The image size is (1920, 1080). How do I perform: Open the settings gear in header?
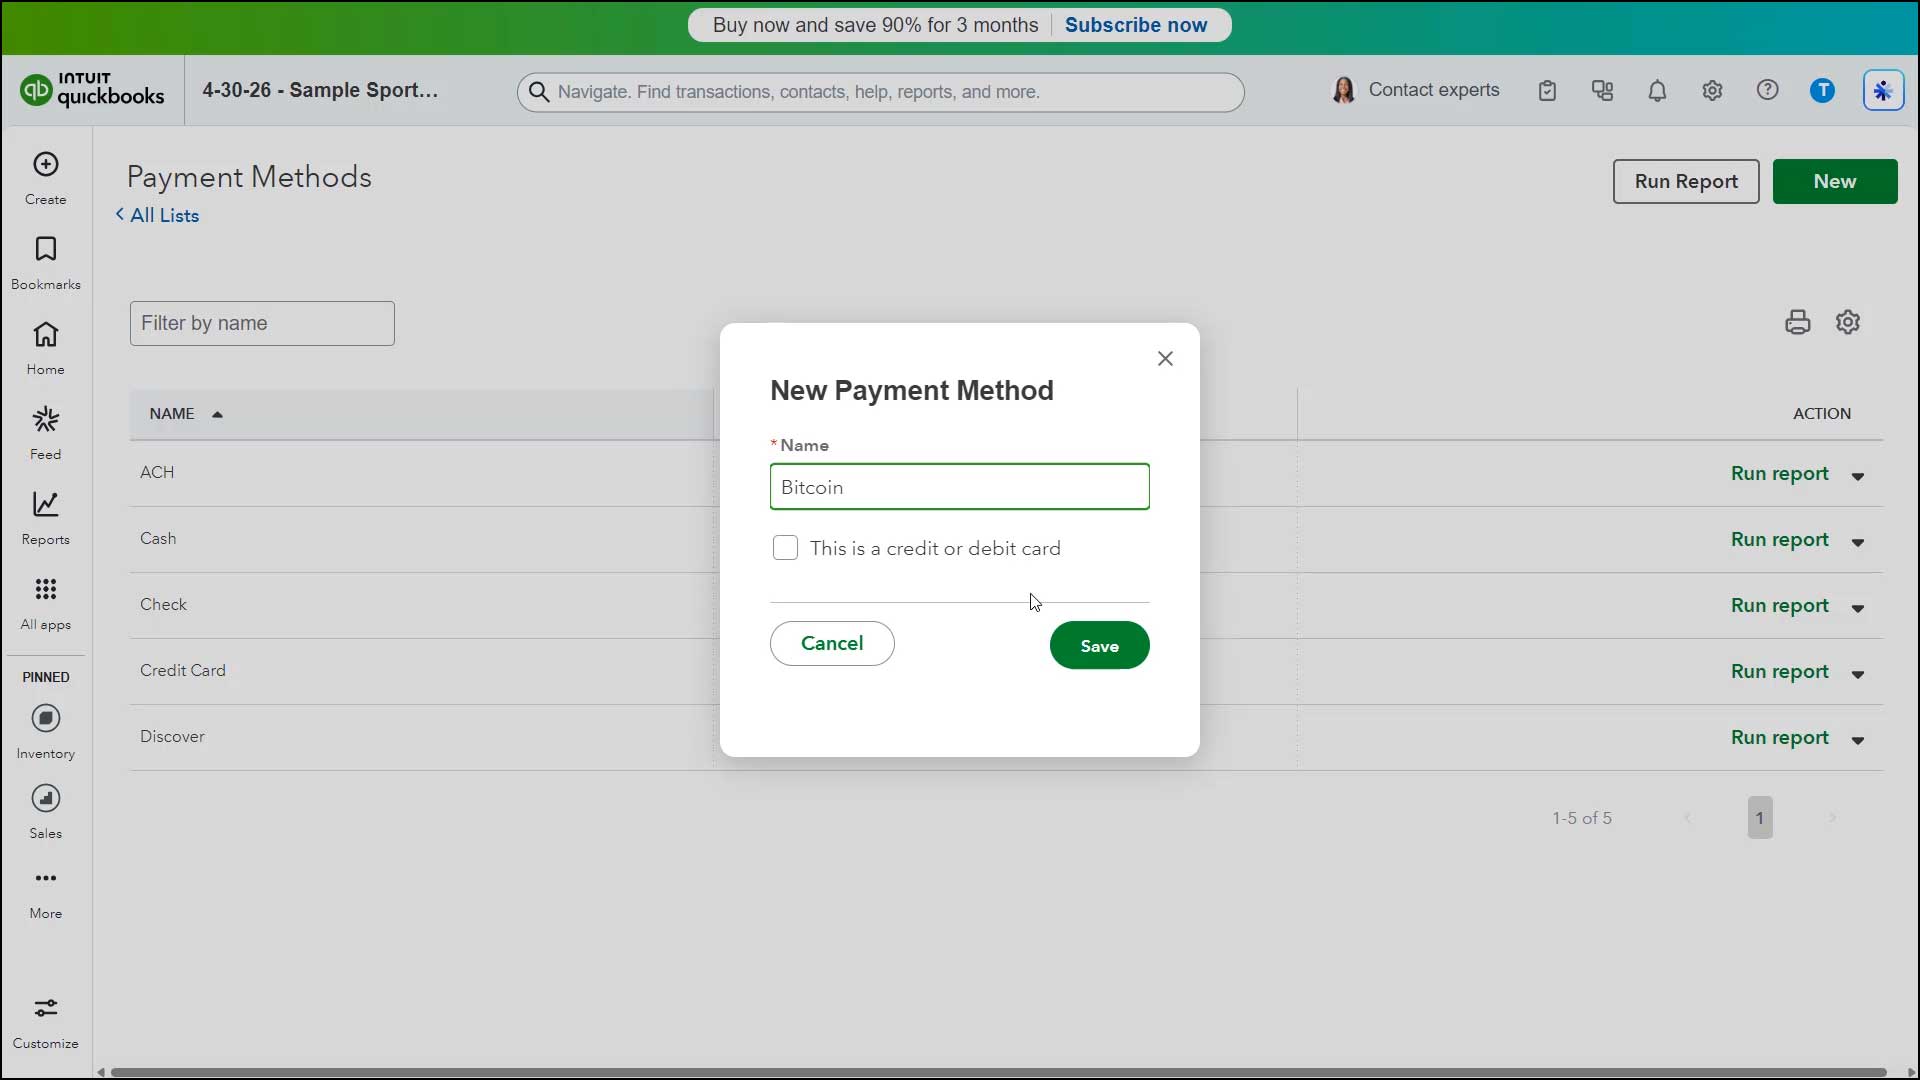click(x=1712, y=91)
